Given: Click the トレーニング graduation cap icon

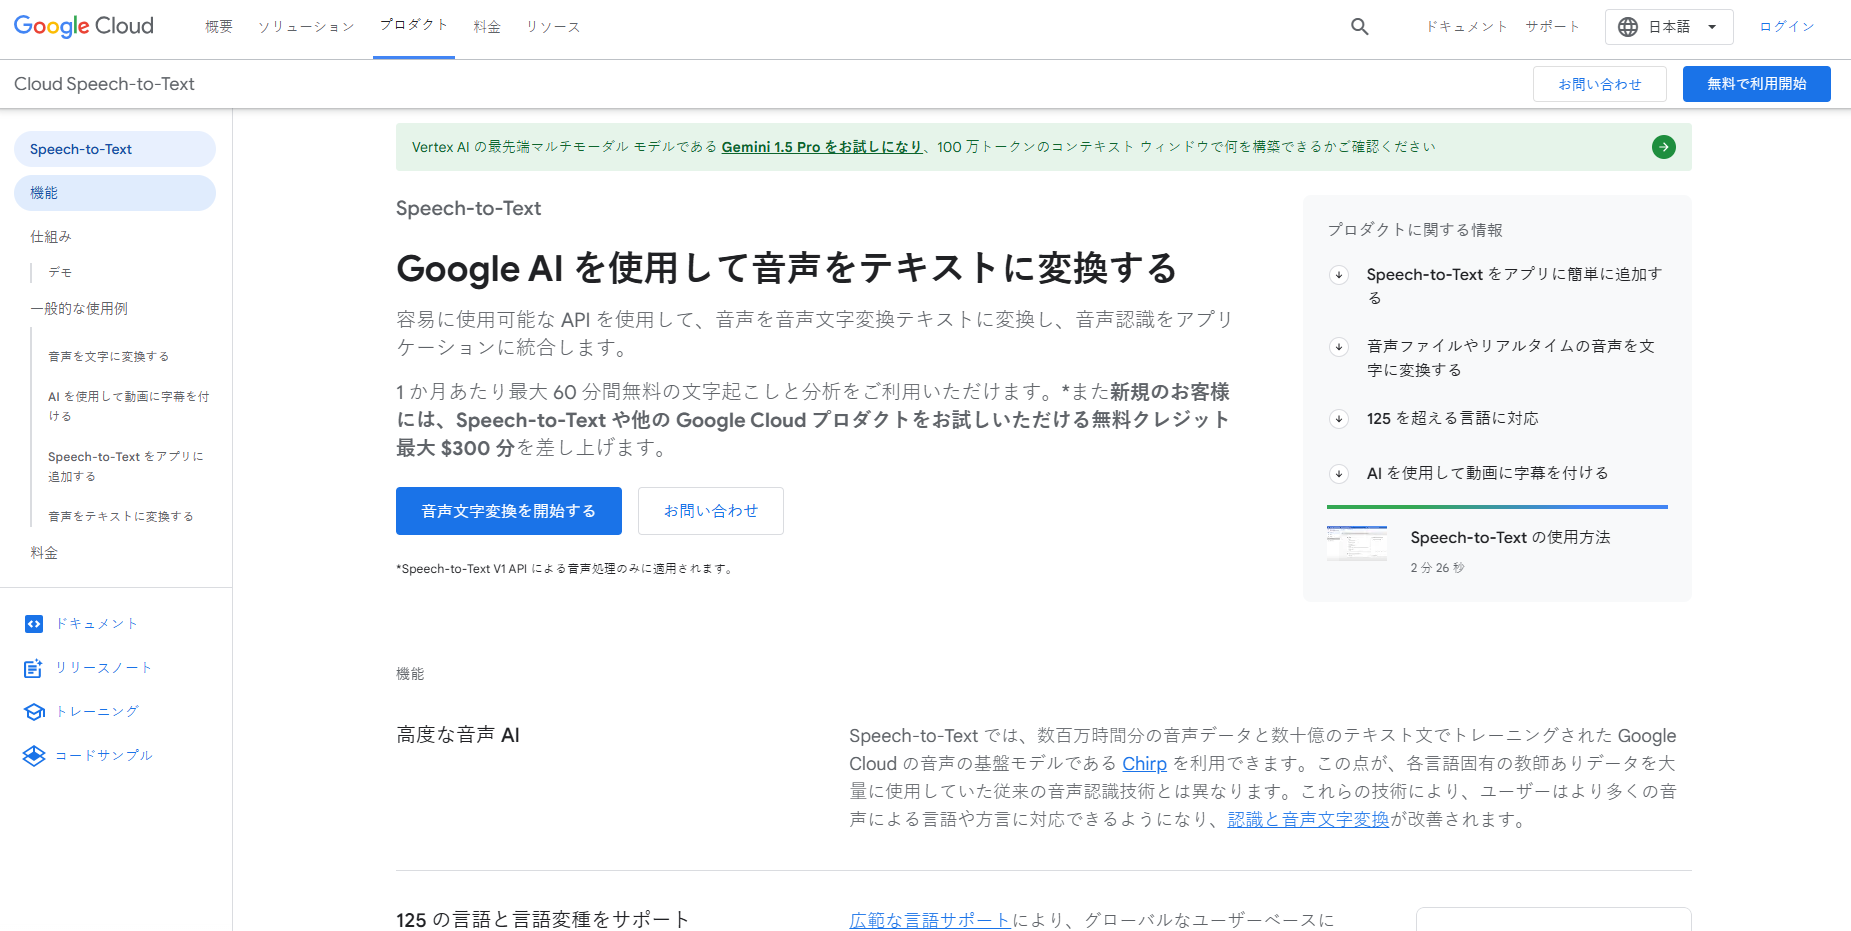Looking at the screenshot, I should pos(34,712).
